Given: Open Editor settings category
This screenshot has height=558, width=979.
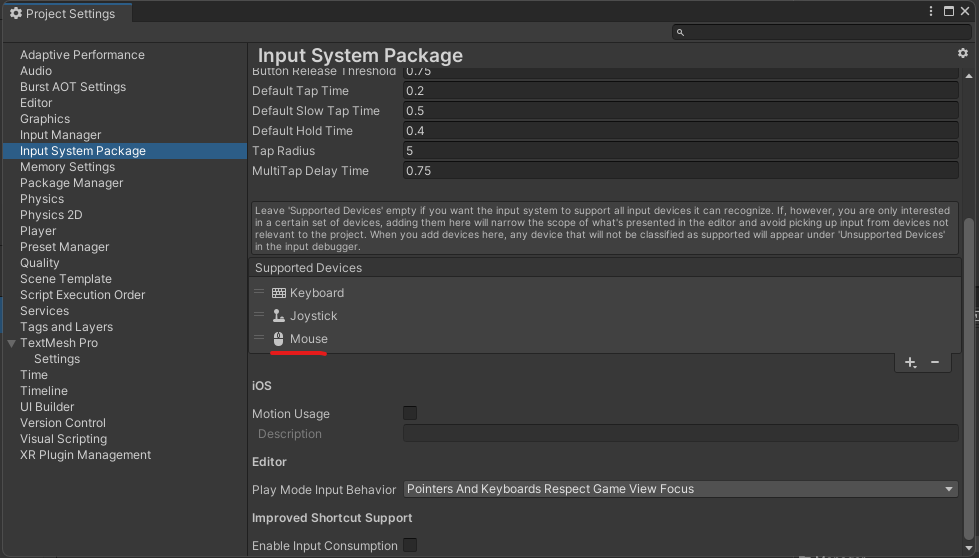Looking at the screenshot, I should (x=36, y=103).
